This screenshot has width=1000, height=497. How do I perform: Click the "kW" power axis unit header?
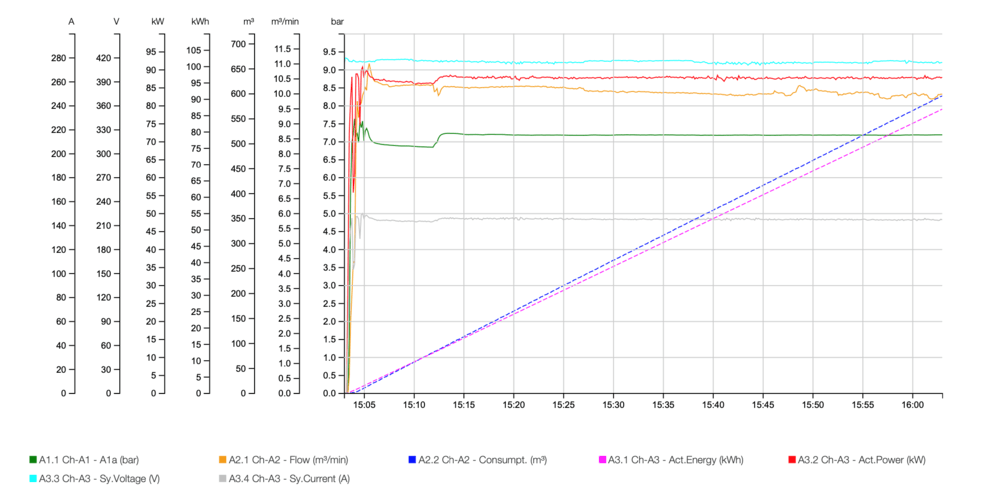click(157, 21)
